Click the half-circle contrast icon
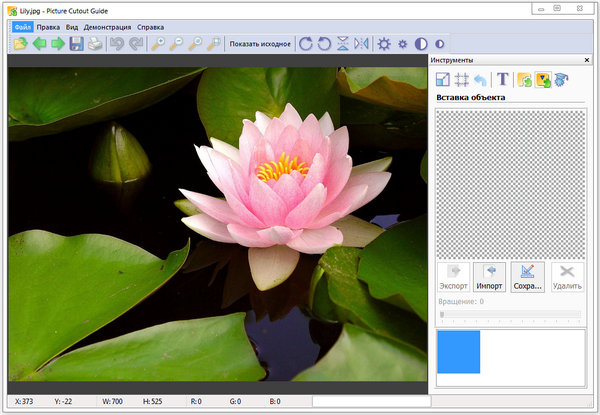 tap(421, 44)
